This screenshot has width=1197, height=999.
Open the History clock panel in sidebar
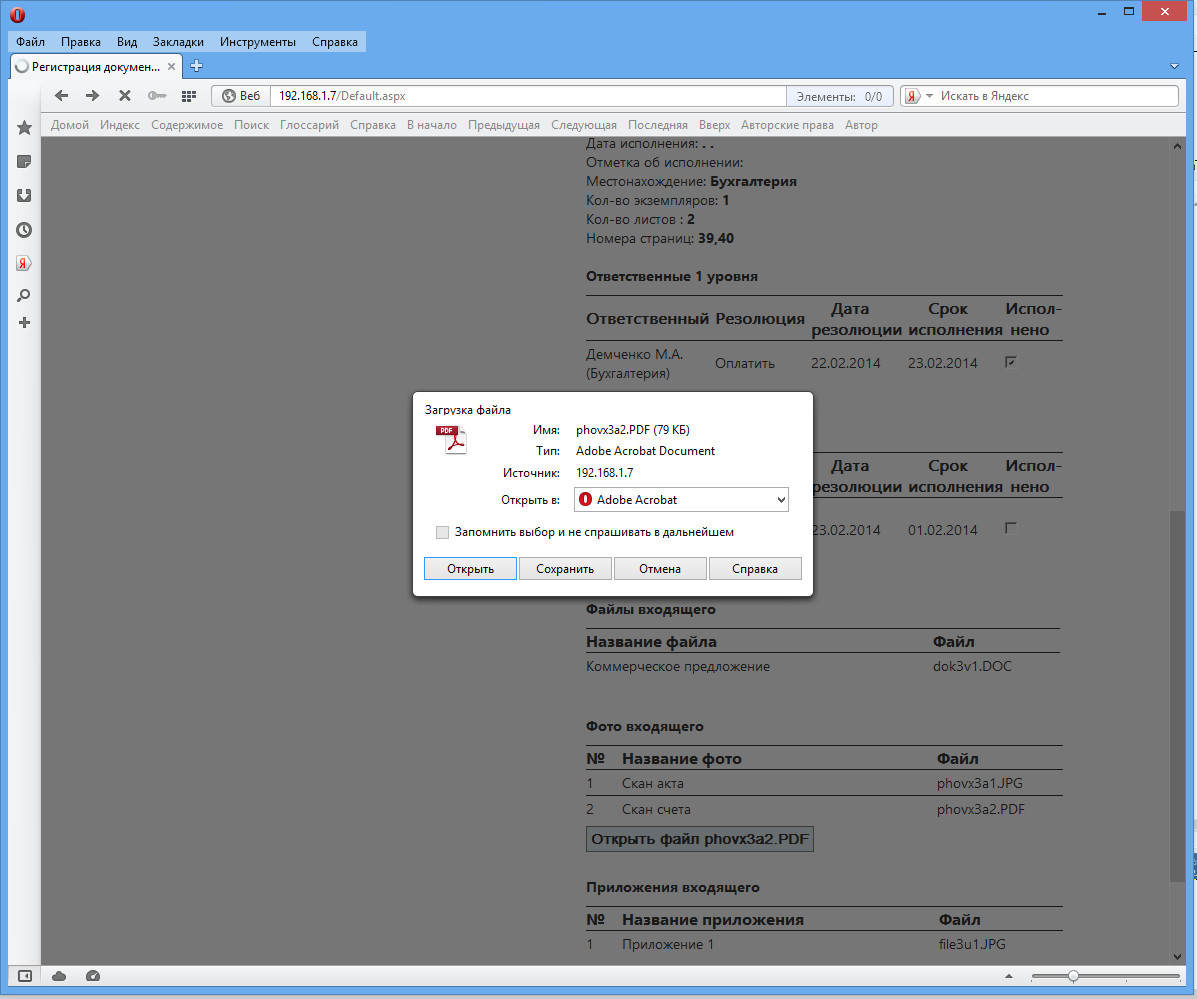24,230
